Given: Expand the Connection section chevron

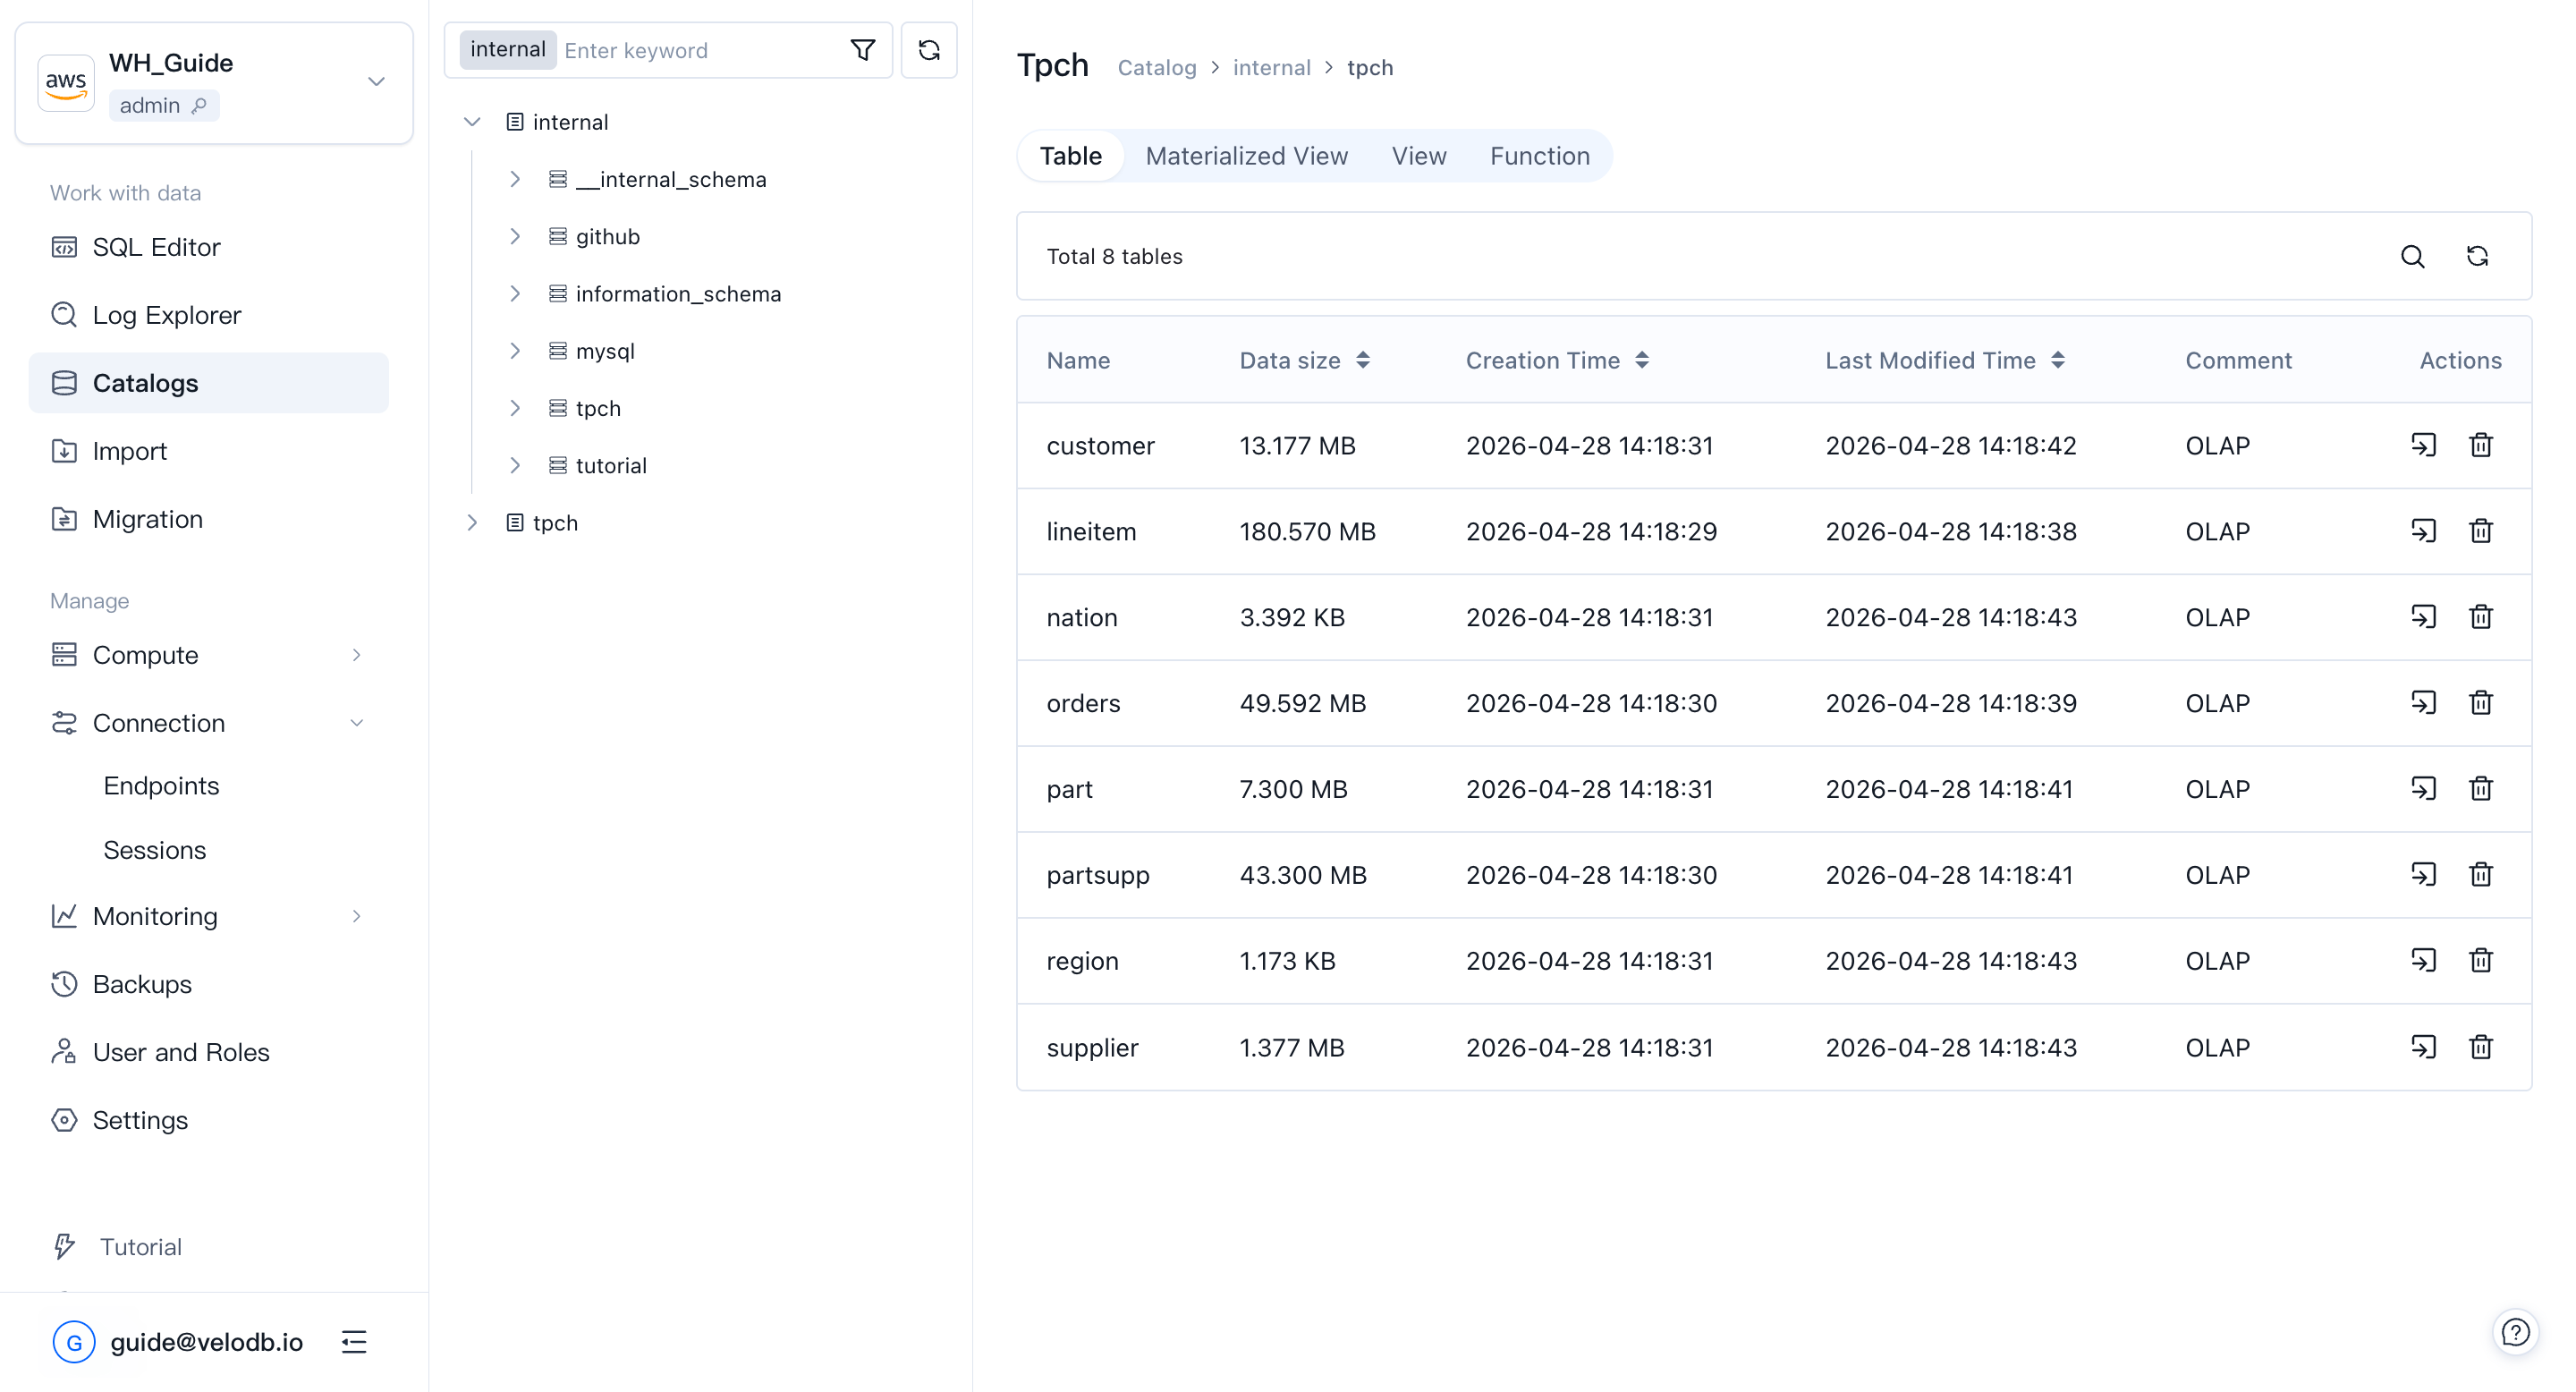Looking at the screenshot, I should tap(357, 722).
